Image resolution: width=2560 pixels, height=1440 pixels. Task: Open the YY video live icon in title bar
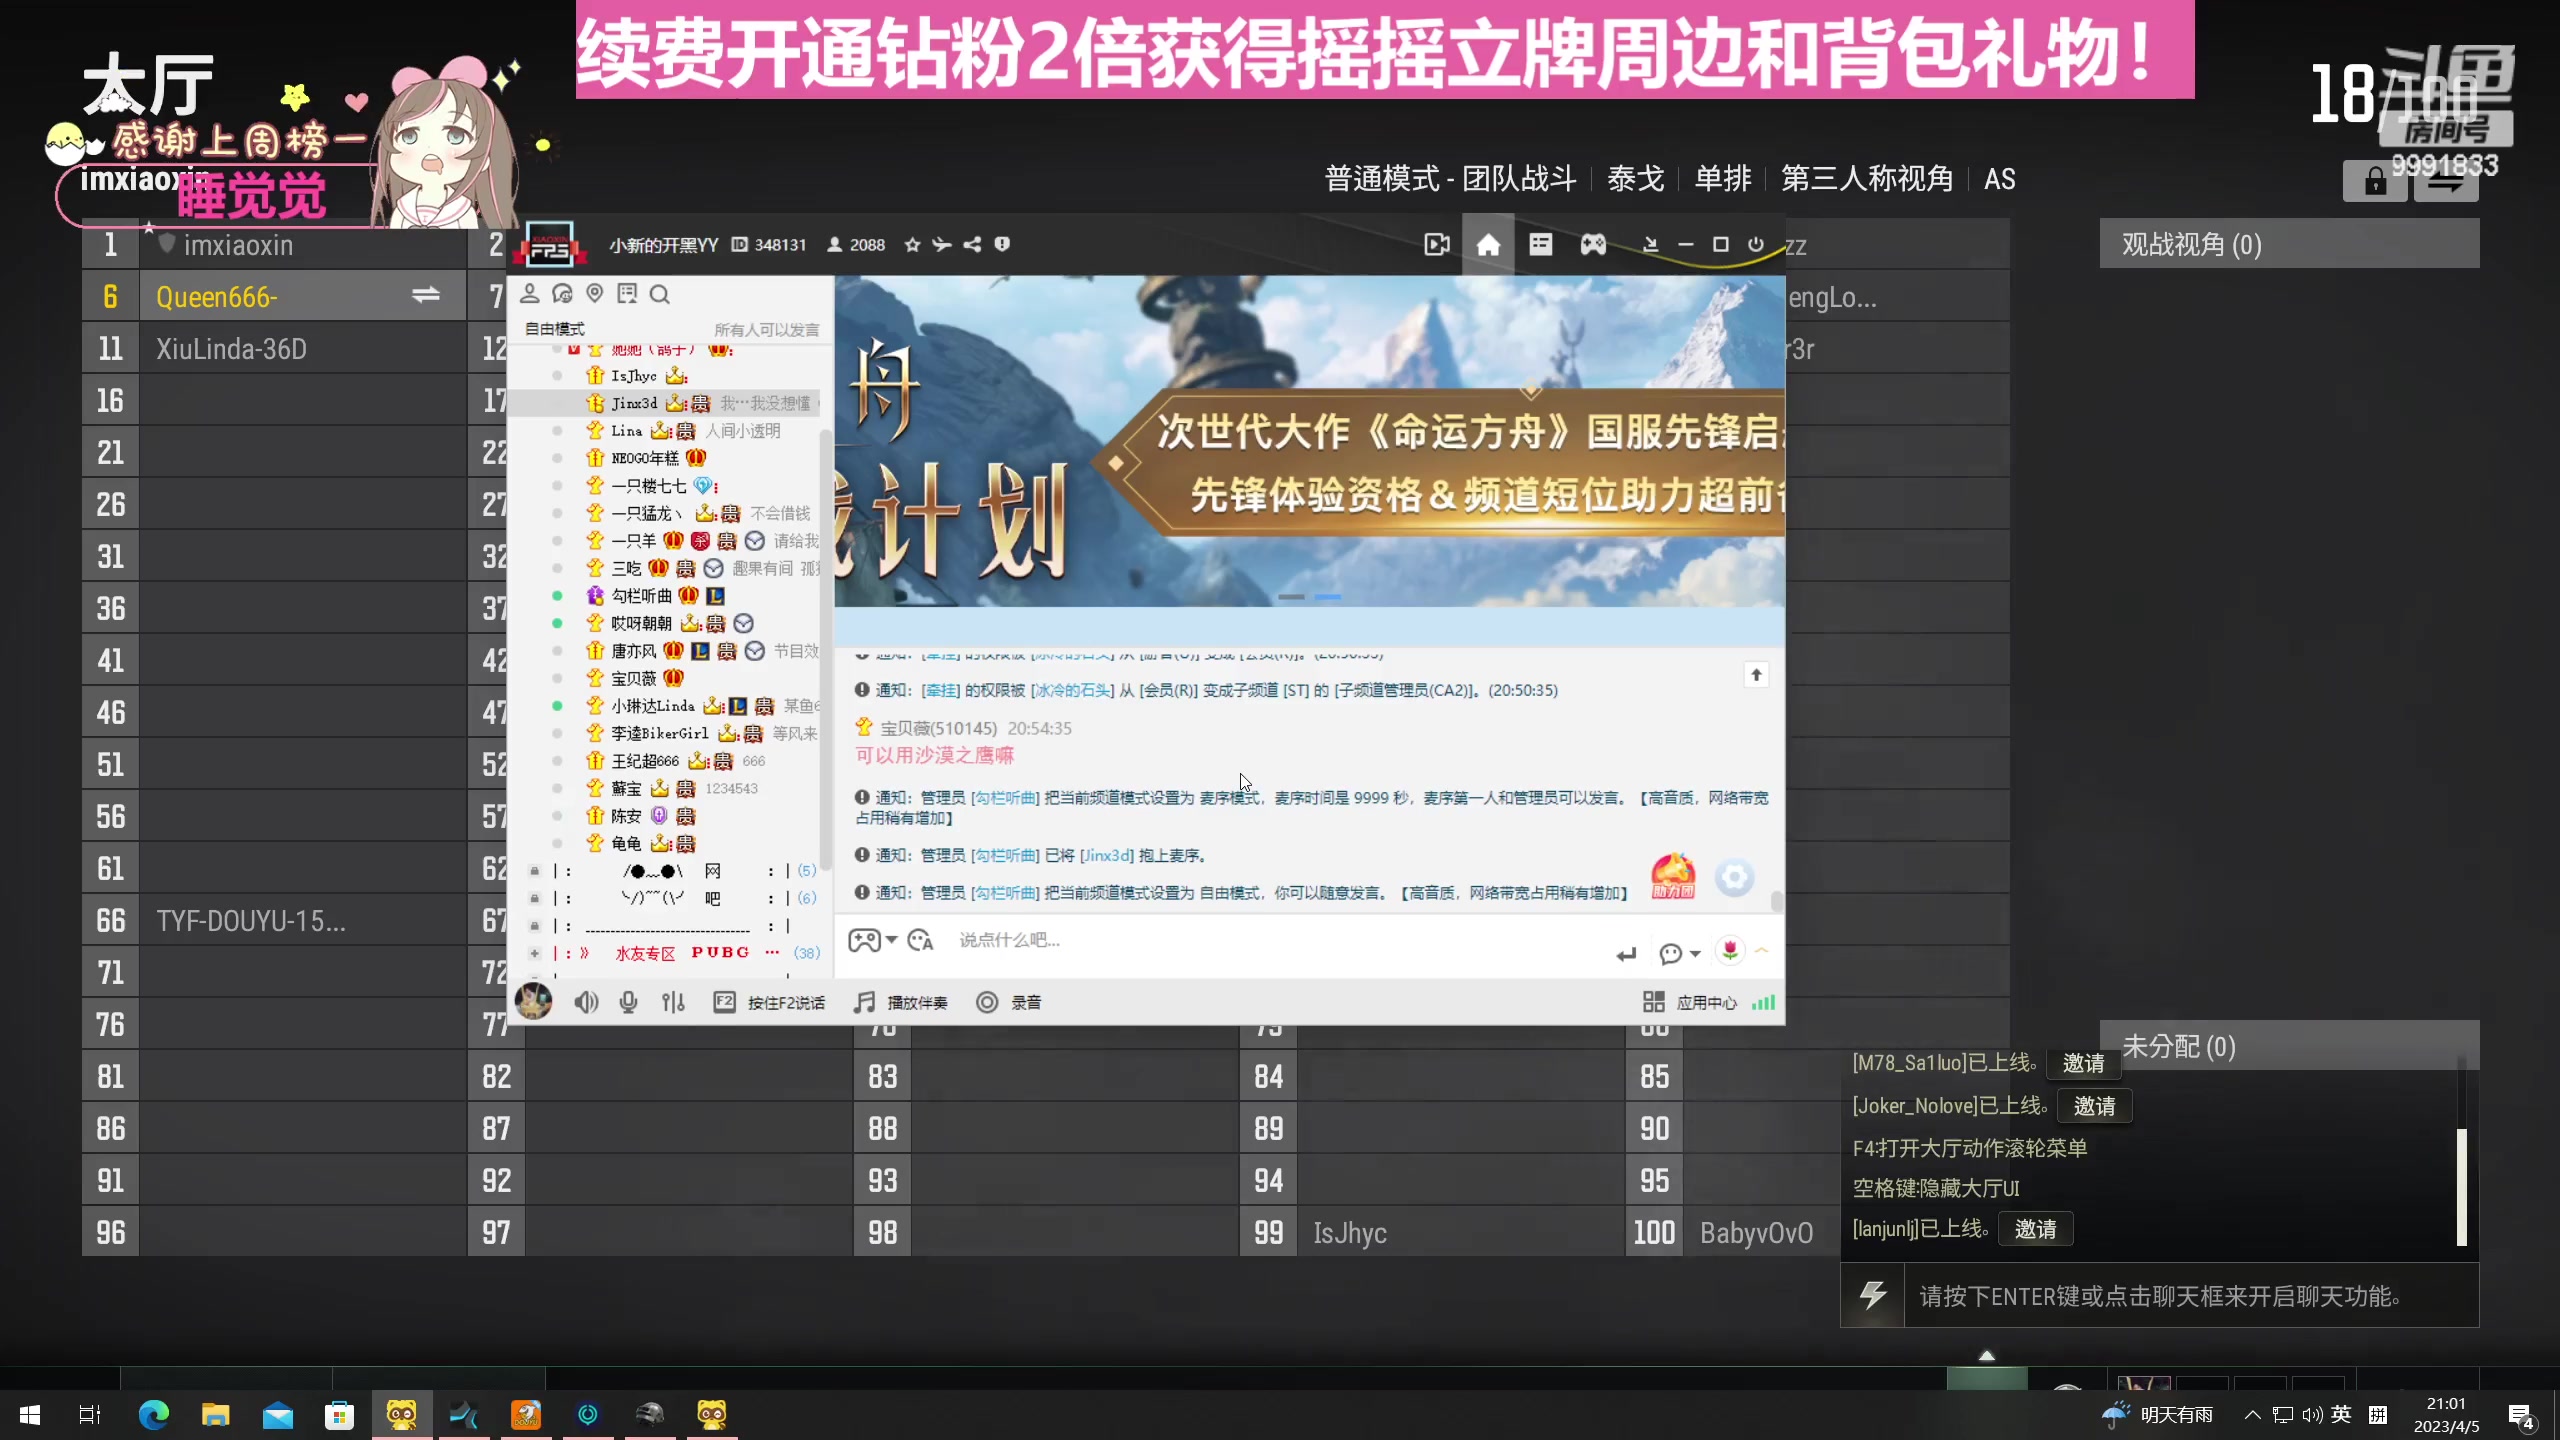[1436, 245]
